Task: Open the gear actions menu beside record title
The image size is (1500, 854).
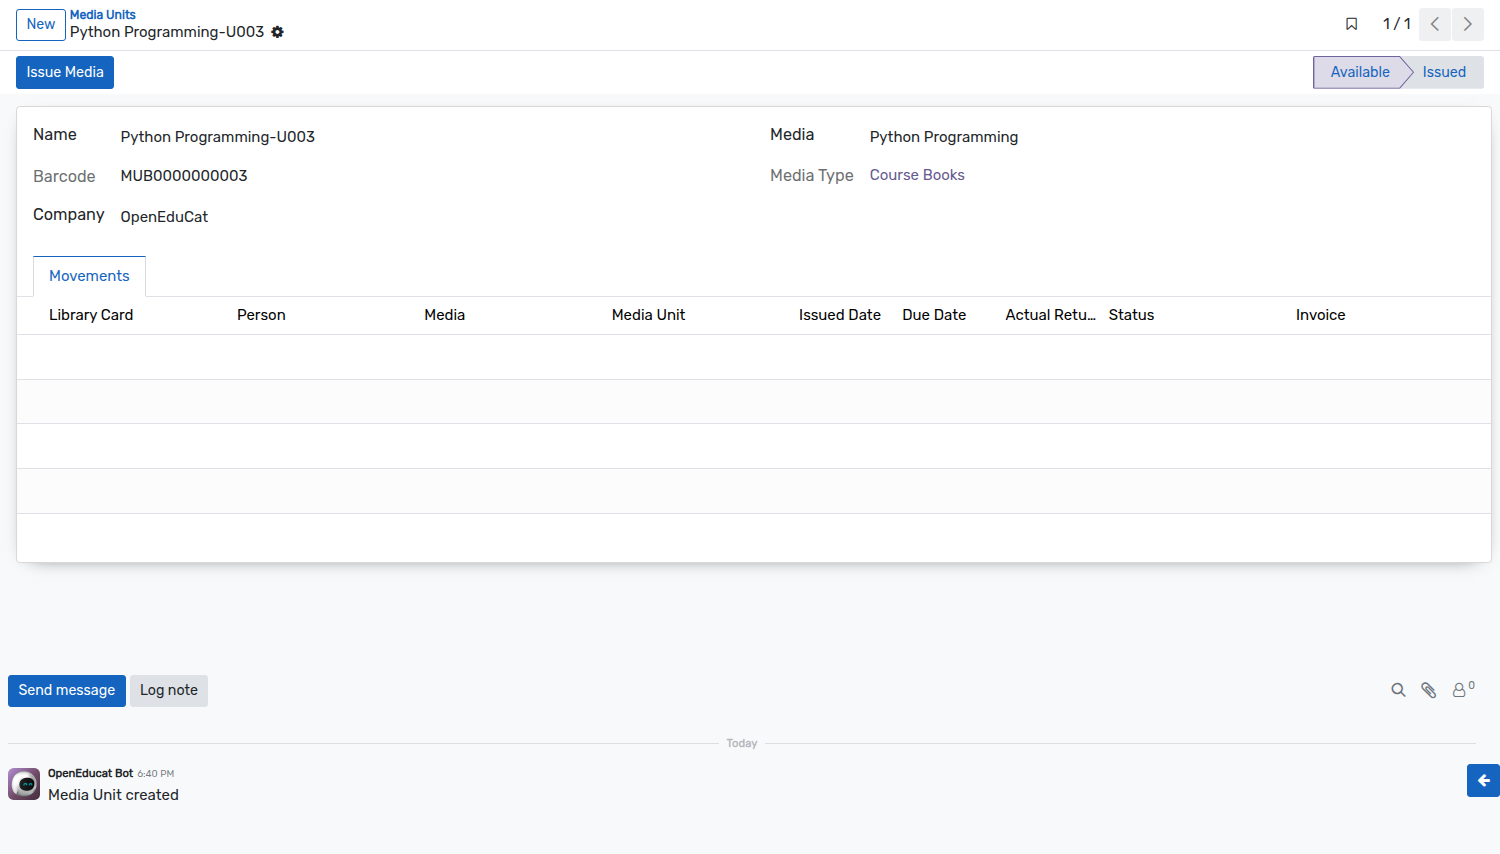Action: tap(278, 32)
